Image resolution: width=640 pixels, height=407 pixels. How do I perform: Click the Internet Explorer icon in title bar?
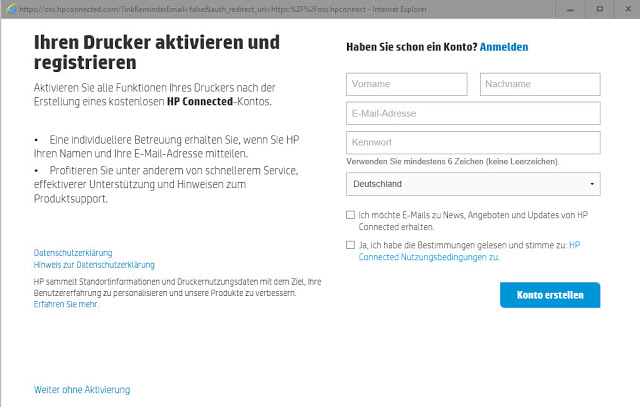[11, 9]
